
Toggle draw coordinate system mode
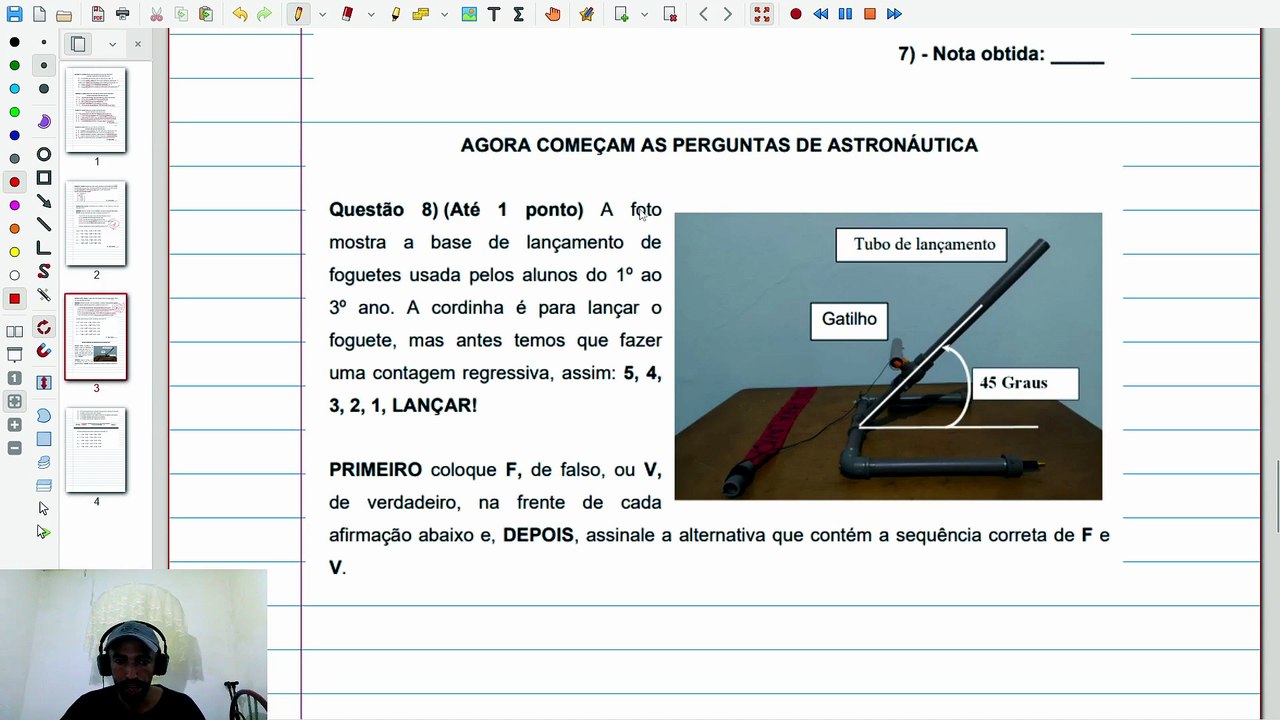44,248
